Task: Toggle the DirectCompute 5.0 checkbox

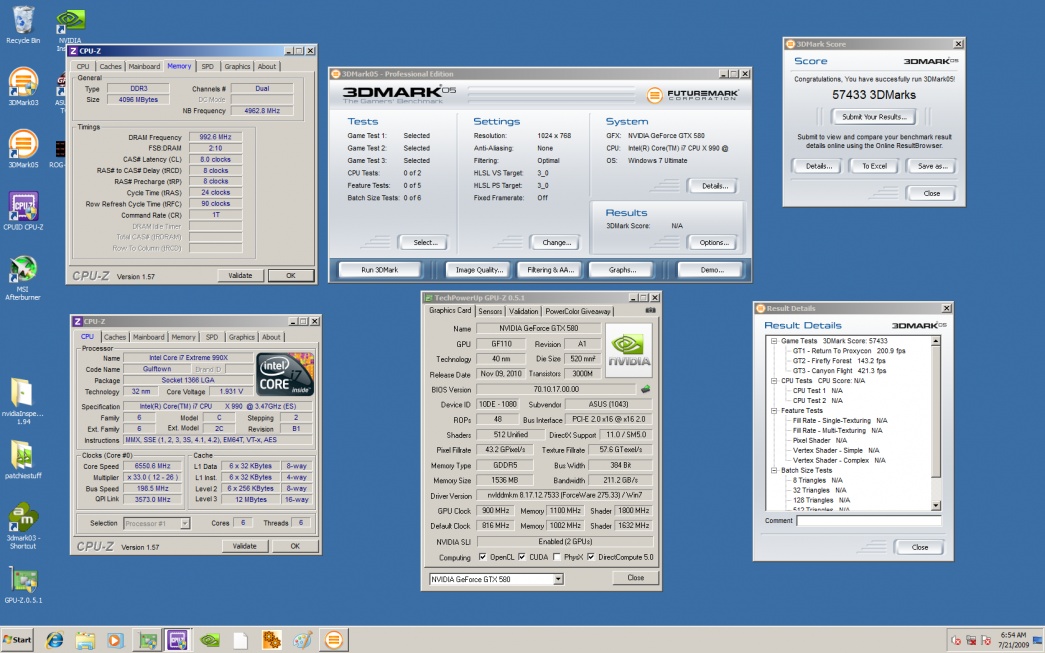Action: (x=592, y=557)
